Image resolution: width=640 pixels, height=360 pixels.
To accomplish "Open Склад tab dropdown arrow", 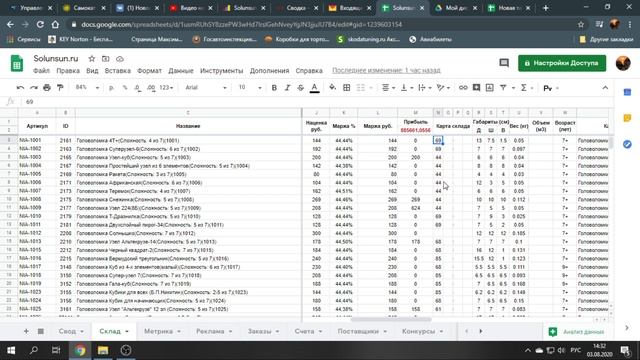I will tap(127, 331).
